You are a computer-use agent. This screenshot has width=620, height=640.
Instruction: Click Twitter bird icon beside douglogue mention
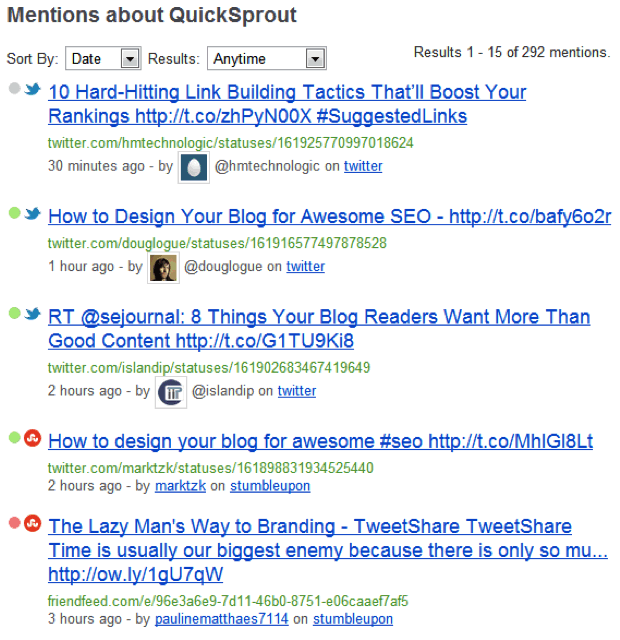(x=33, y=214)
